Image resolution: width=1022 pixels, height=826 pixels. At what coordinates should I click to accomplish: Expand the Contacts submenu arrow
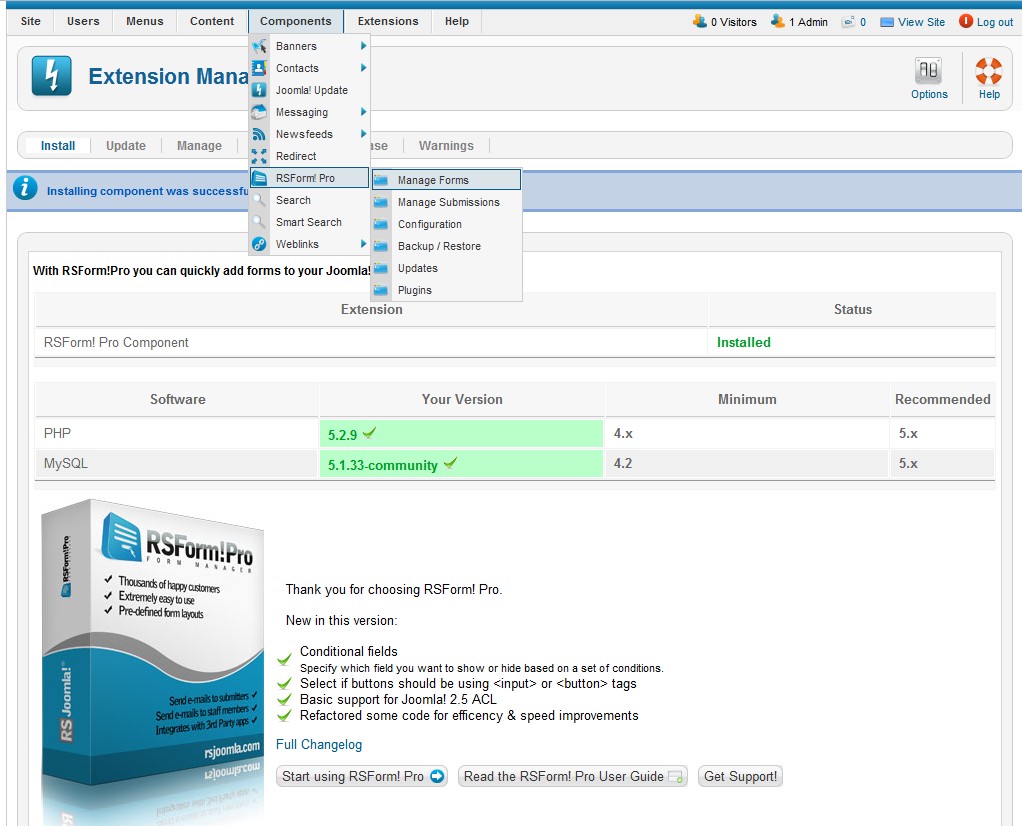(364, 68)
